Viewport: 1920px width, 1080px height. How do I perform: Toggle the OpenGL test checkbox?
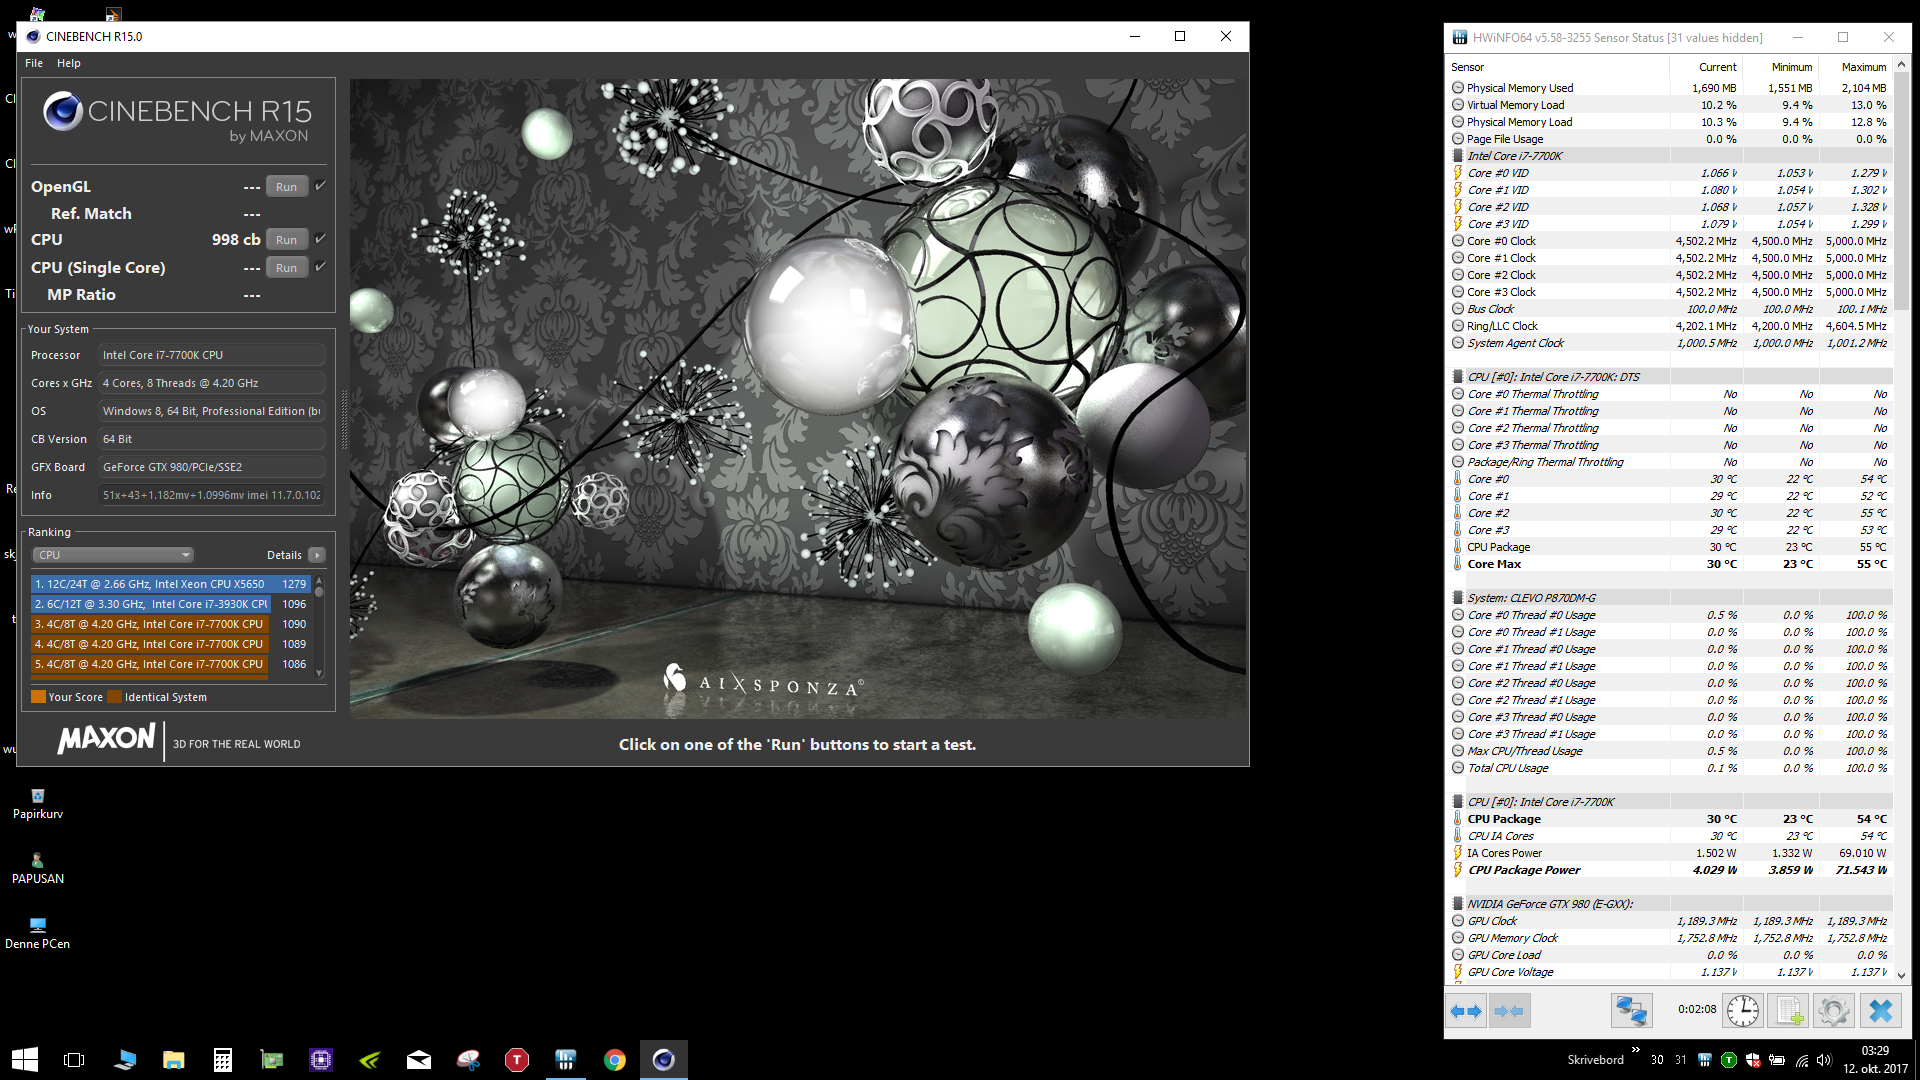click(x=321, y=186)
